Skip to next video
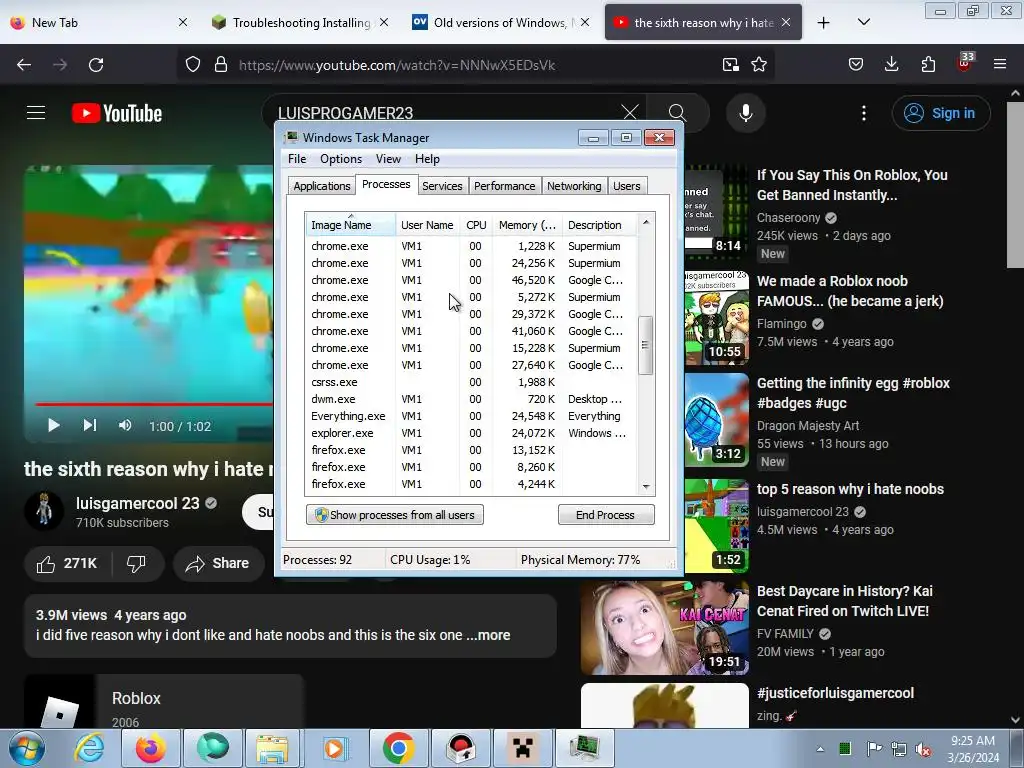The image size is (1024, 768). [x=89, y=426]
